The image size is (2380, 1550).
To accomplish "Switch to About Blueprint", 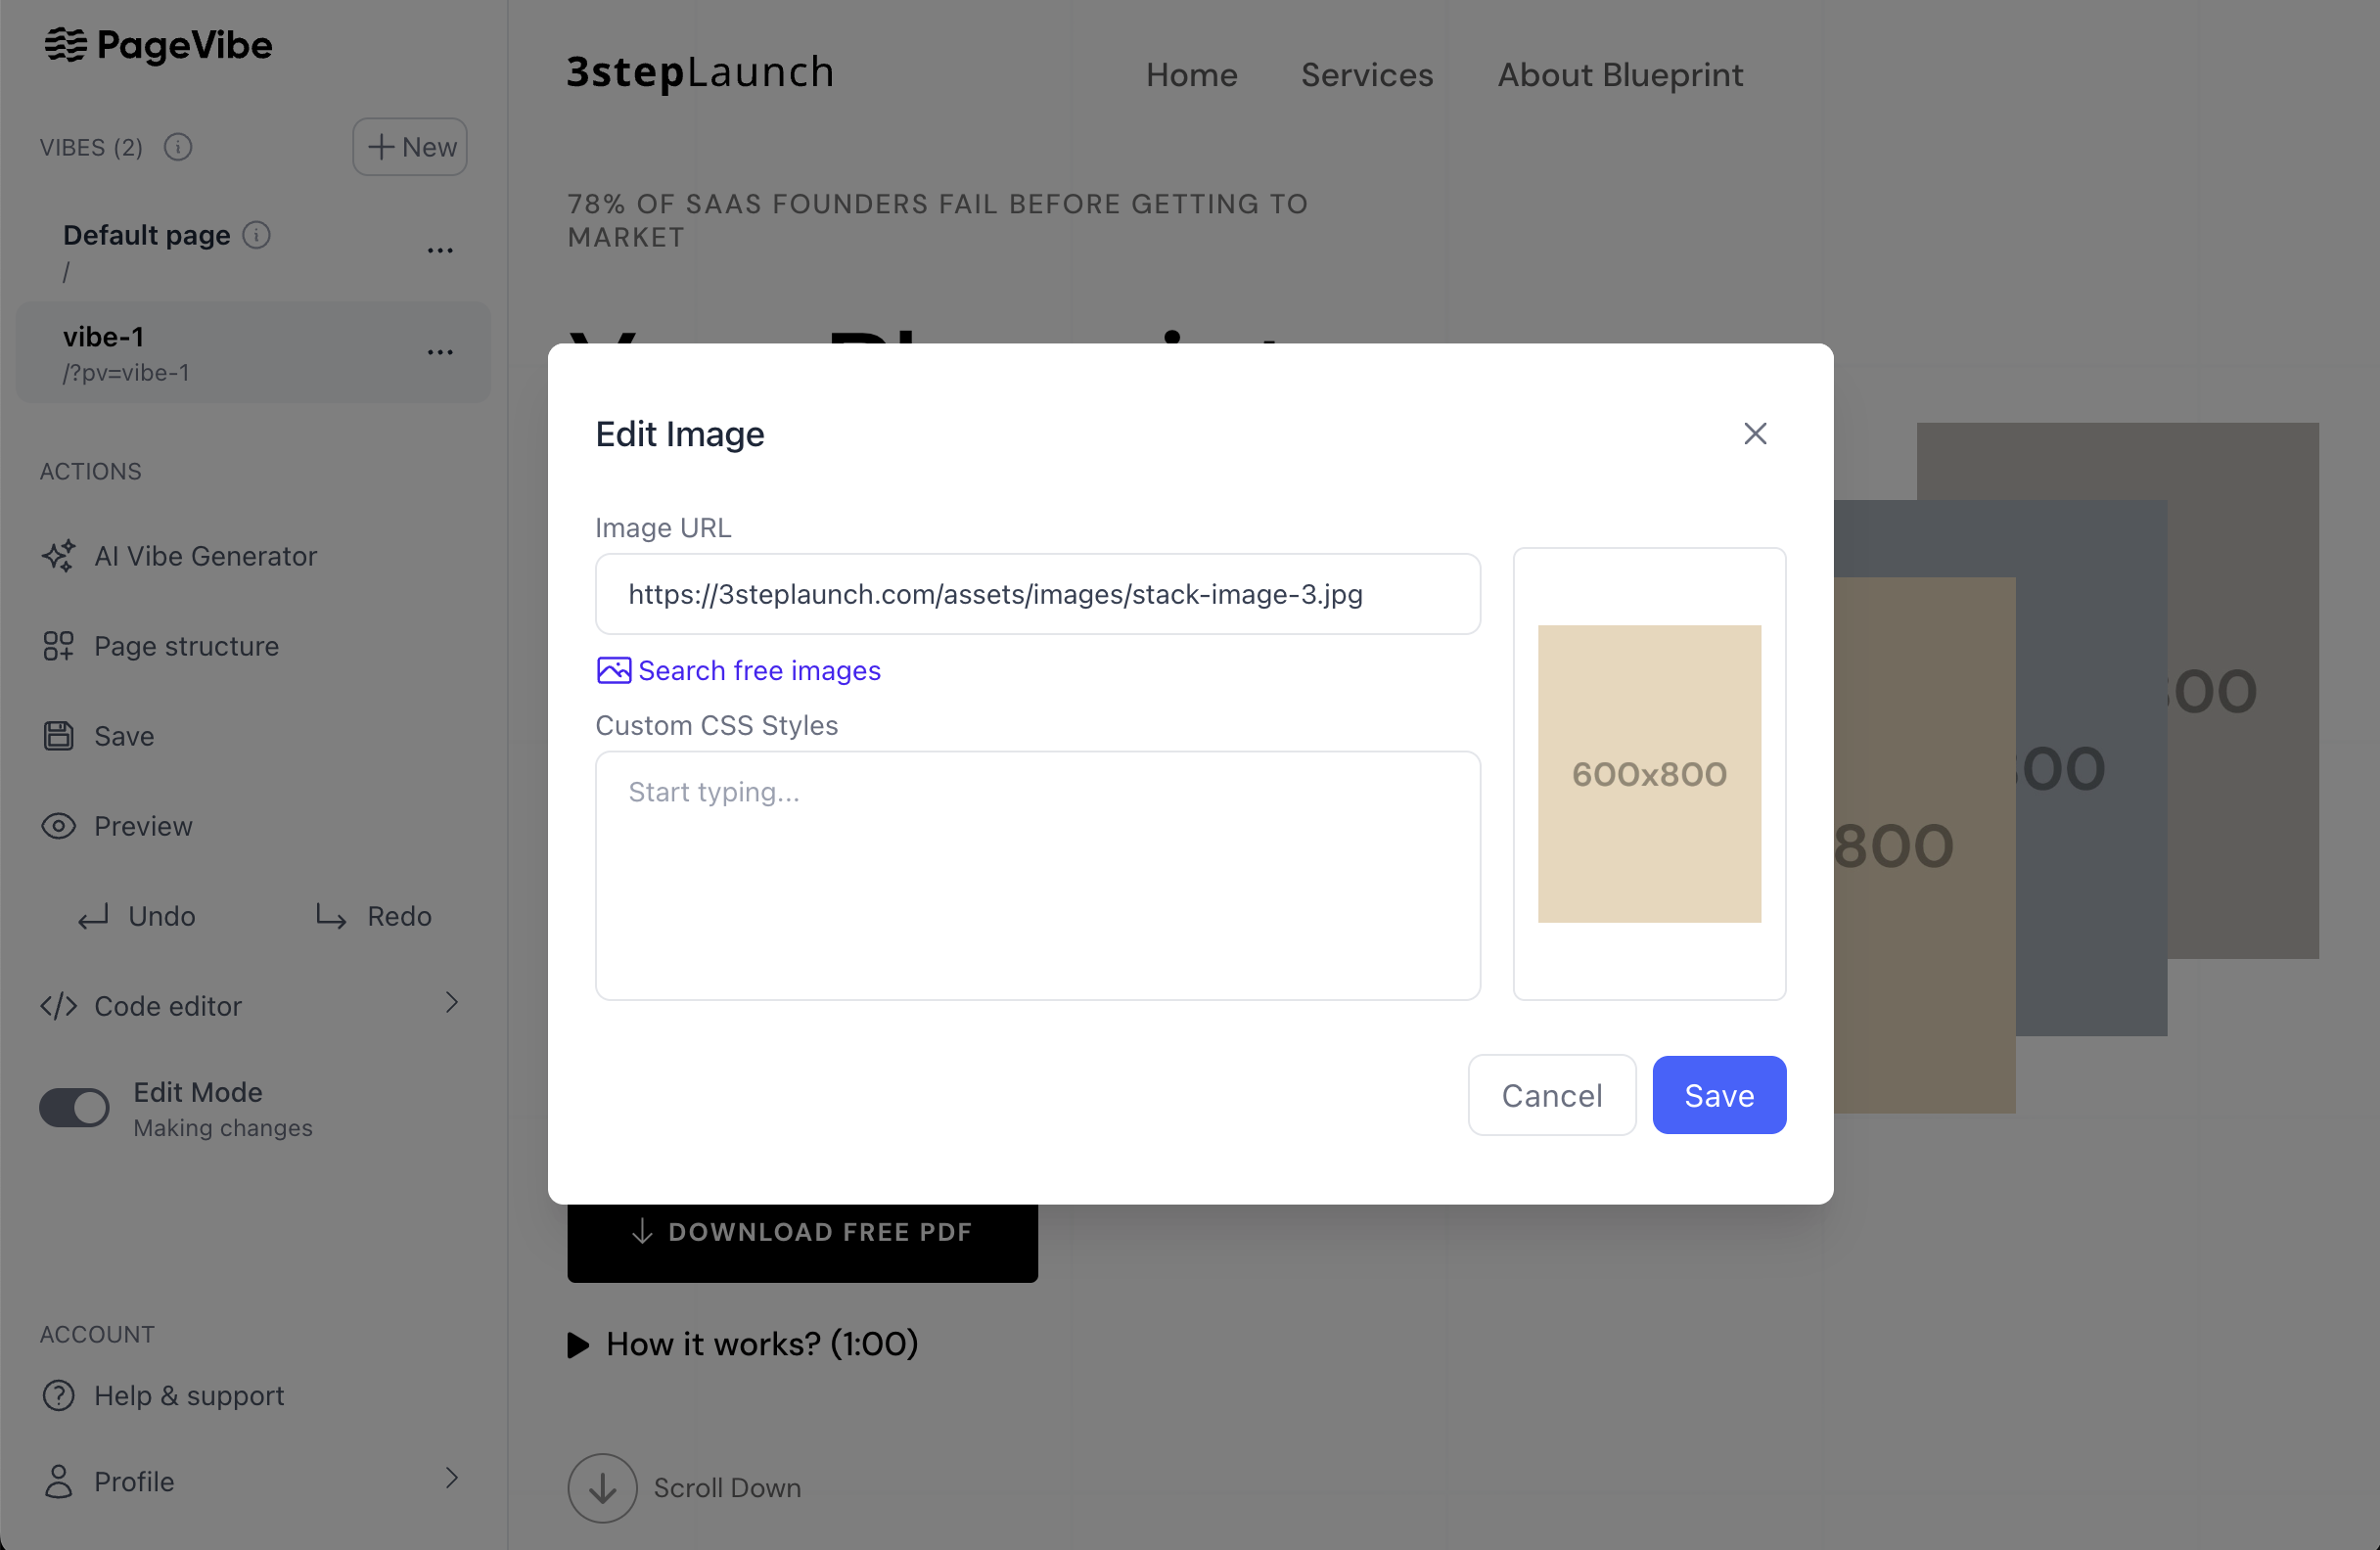I will point(1619,74).
